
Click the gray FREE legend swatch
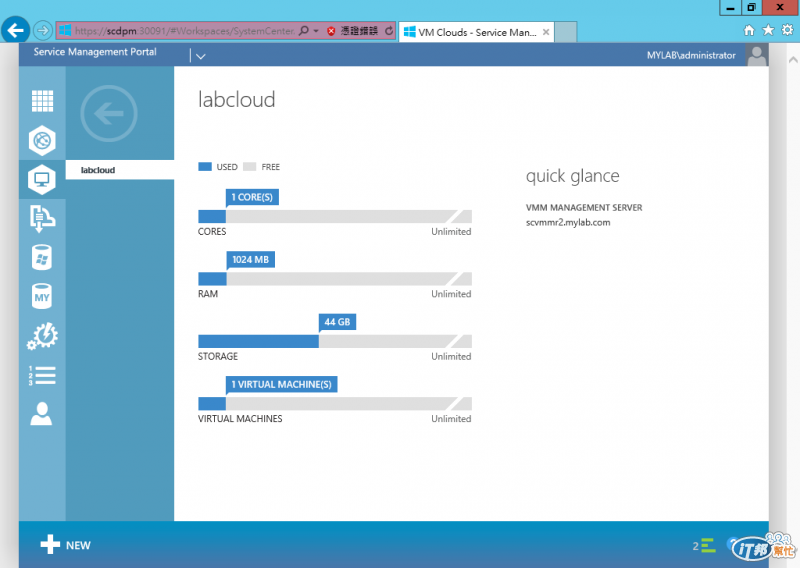click(249, 166)
